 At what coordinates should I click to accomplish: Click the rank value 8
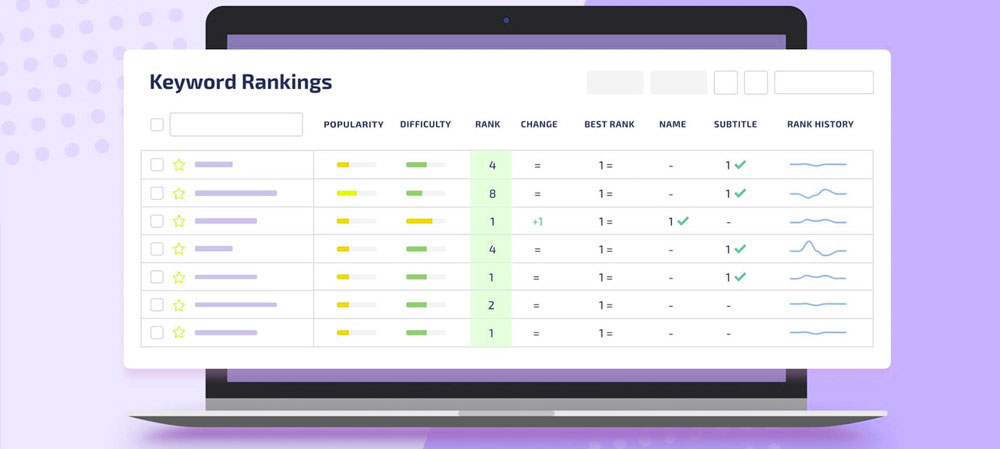(x=492, y=193)
